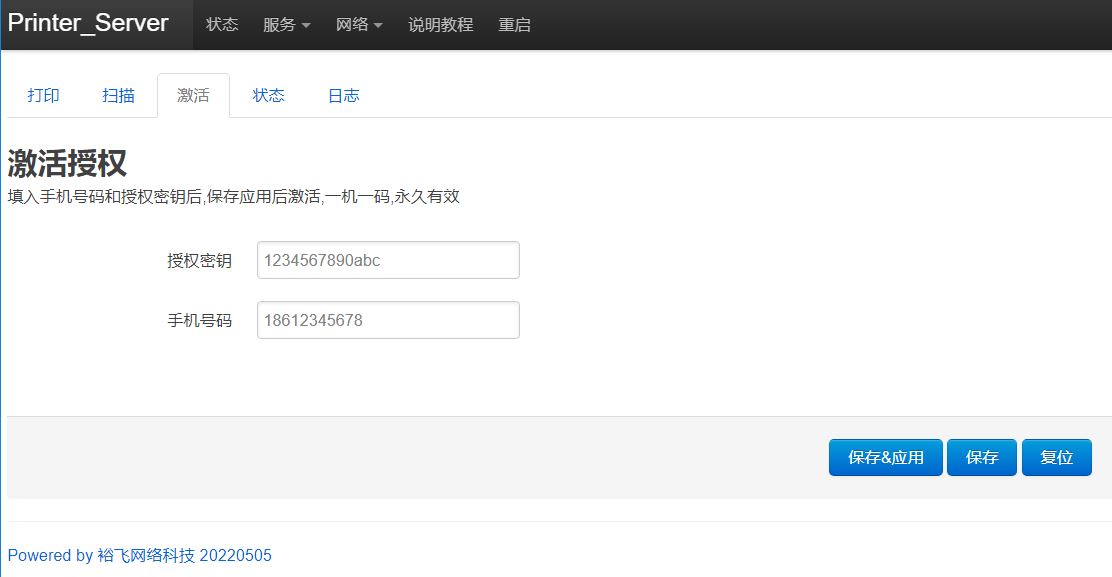
Task: Click the 手机号码 field label
Action: 199,321
